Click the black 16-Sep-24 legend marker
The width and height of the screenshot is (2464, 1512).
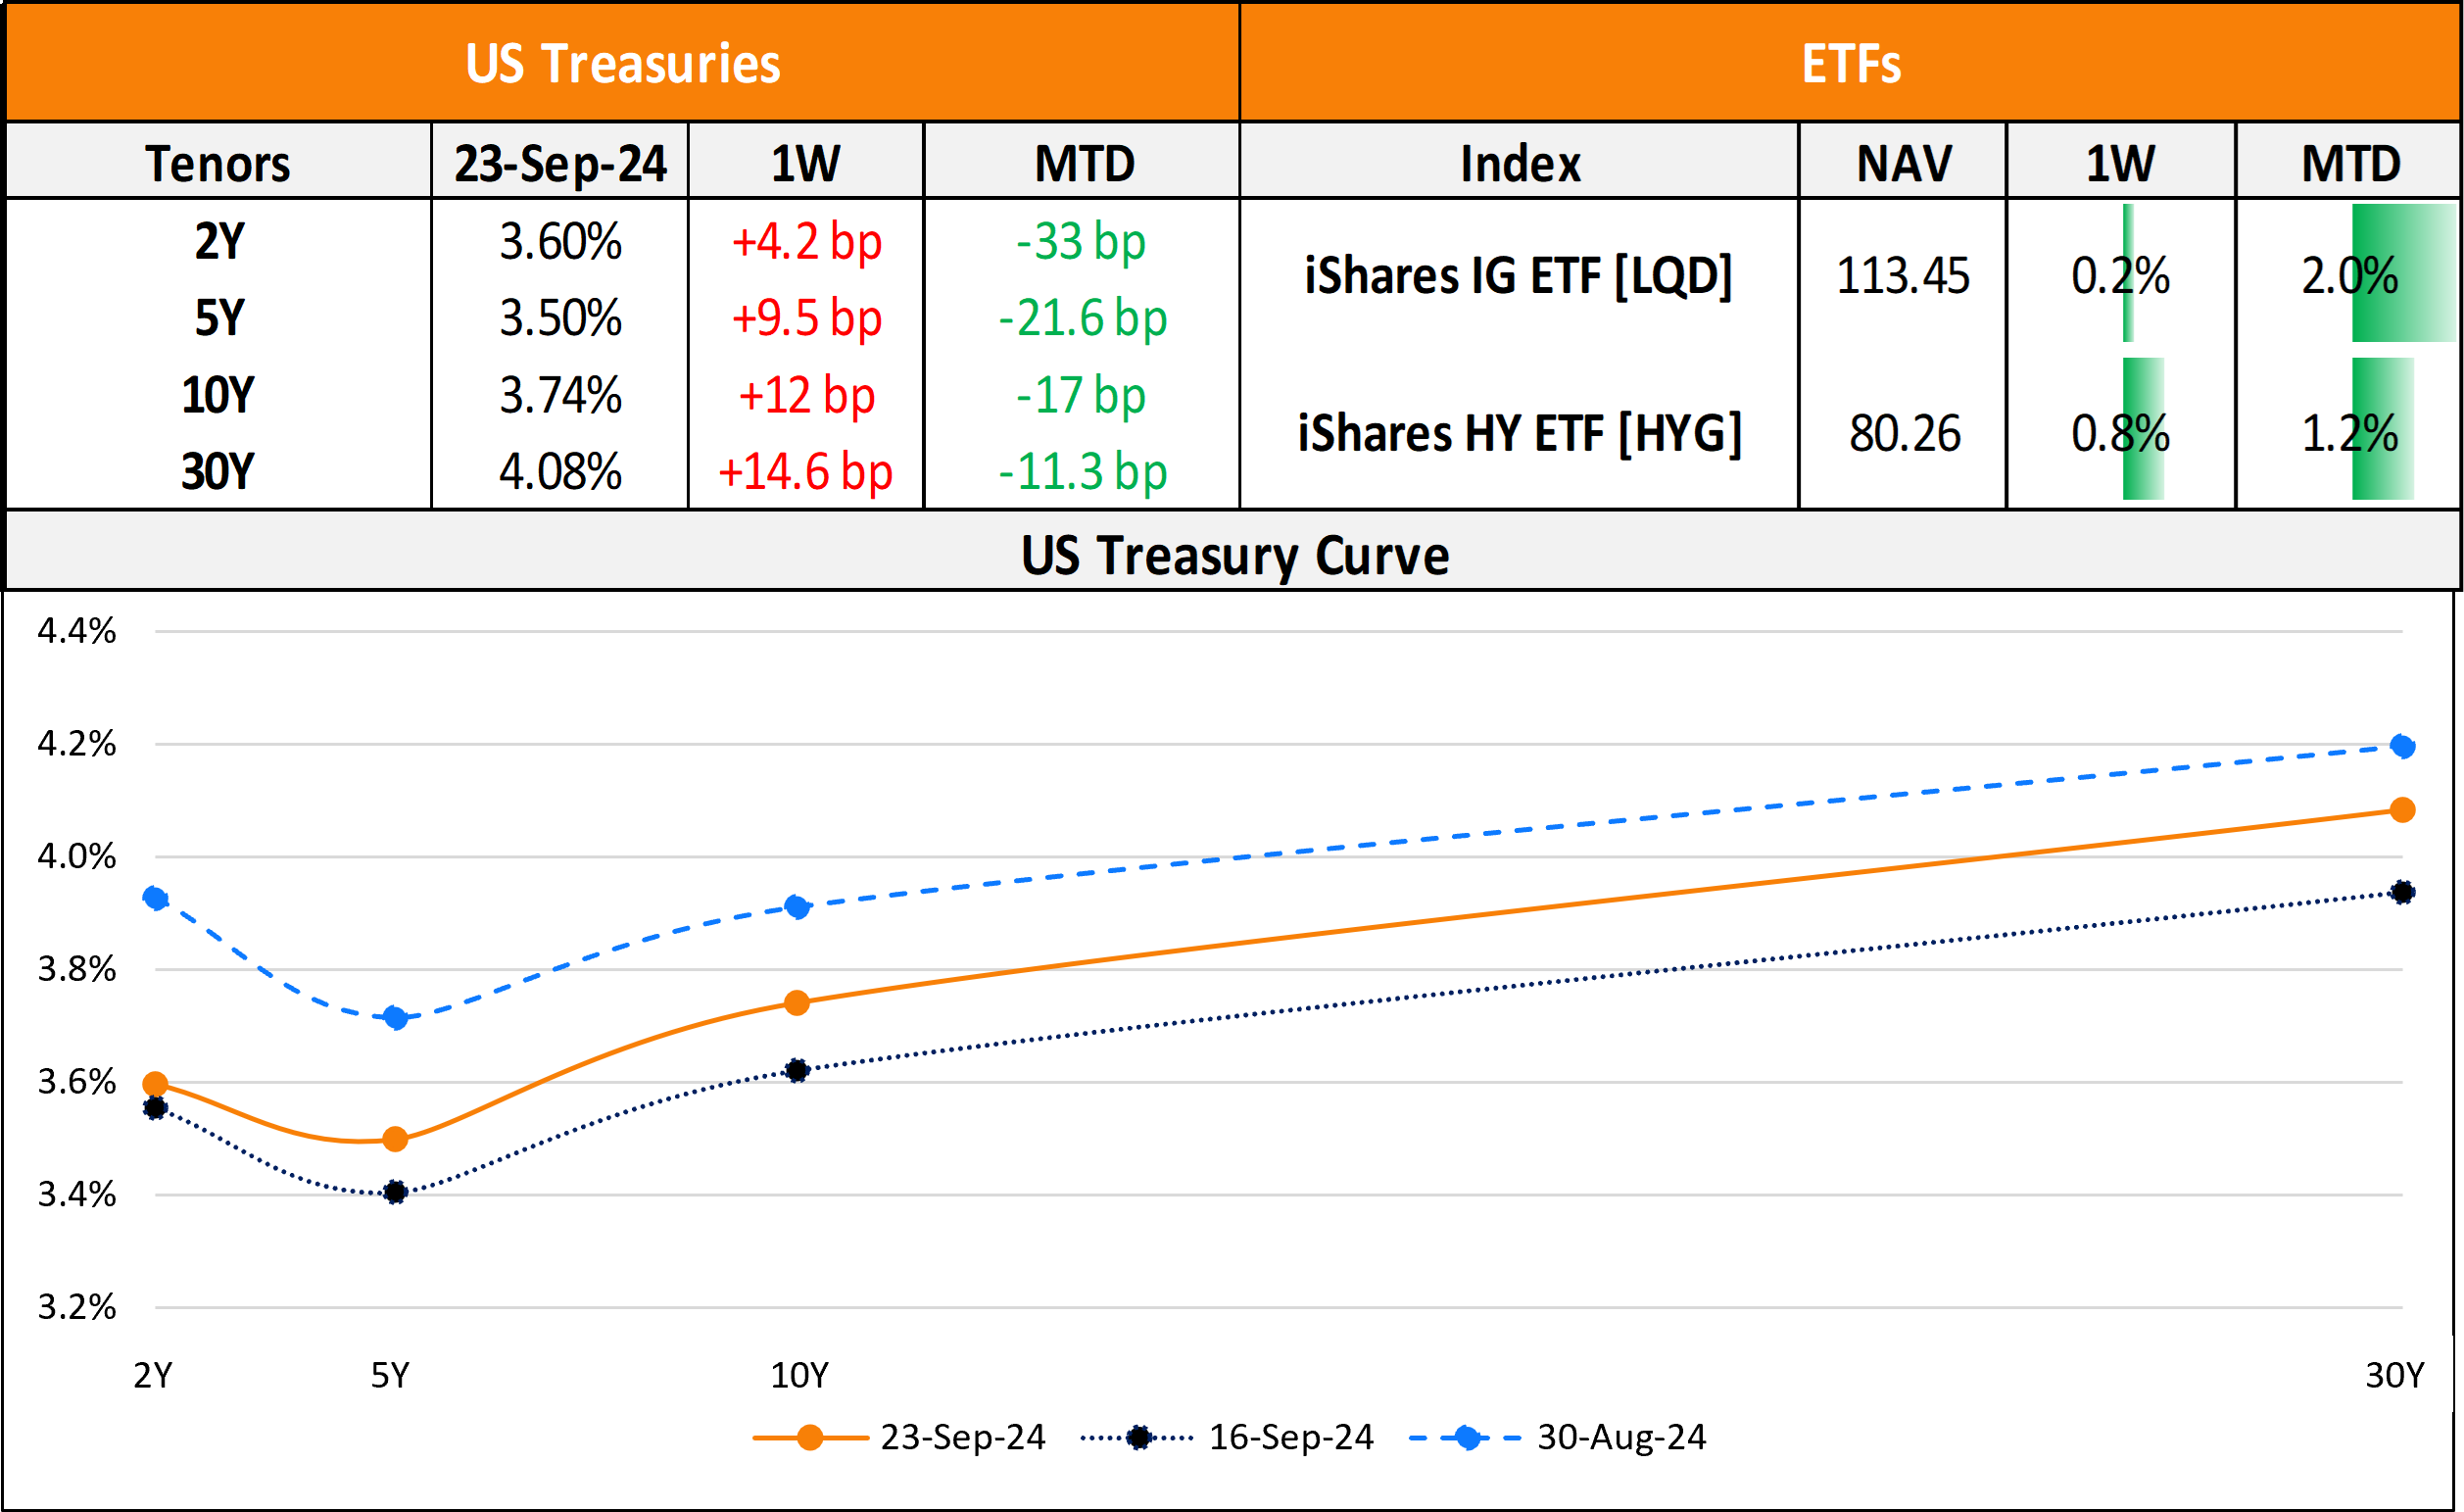coord(1138,1438)
